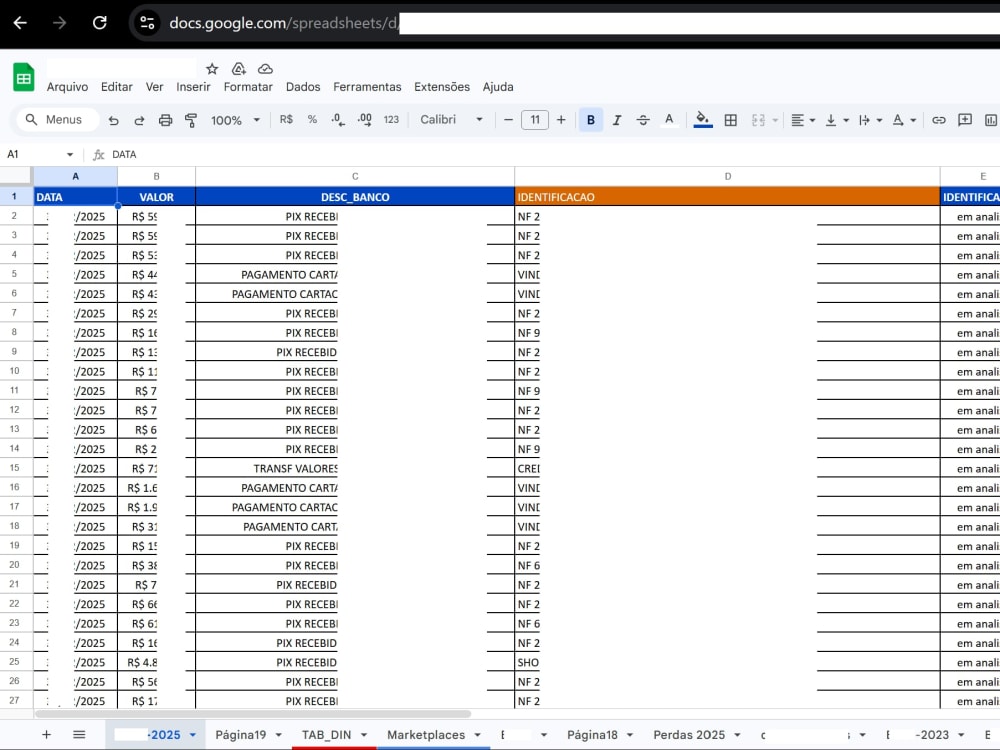Image resolution: width=1000 pixels, height=750 pixels.
Task: Star this spreadsheet
Action: click(212, 68)
